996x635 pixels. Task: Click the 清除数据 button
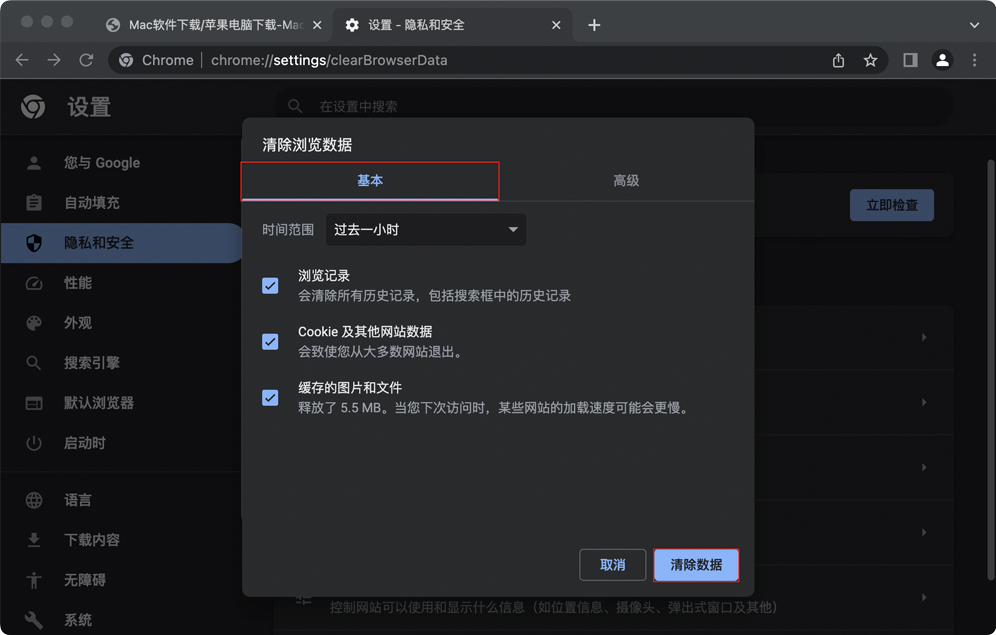[x=696, y=564]
